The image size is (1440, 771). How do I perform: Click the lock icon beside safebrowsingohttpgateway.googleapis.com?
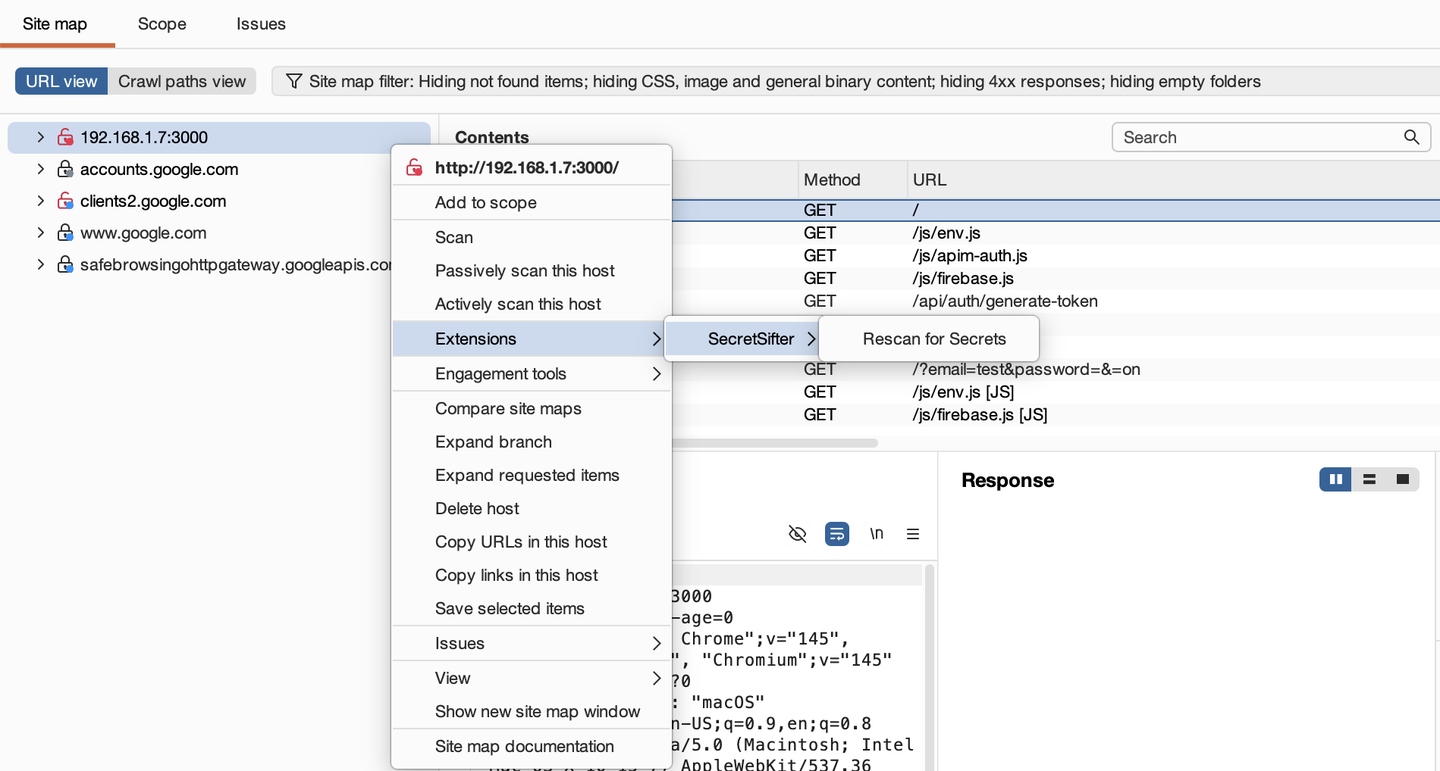65,265
